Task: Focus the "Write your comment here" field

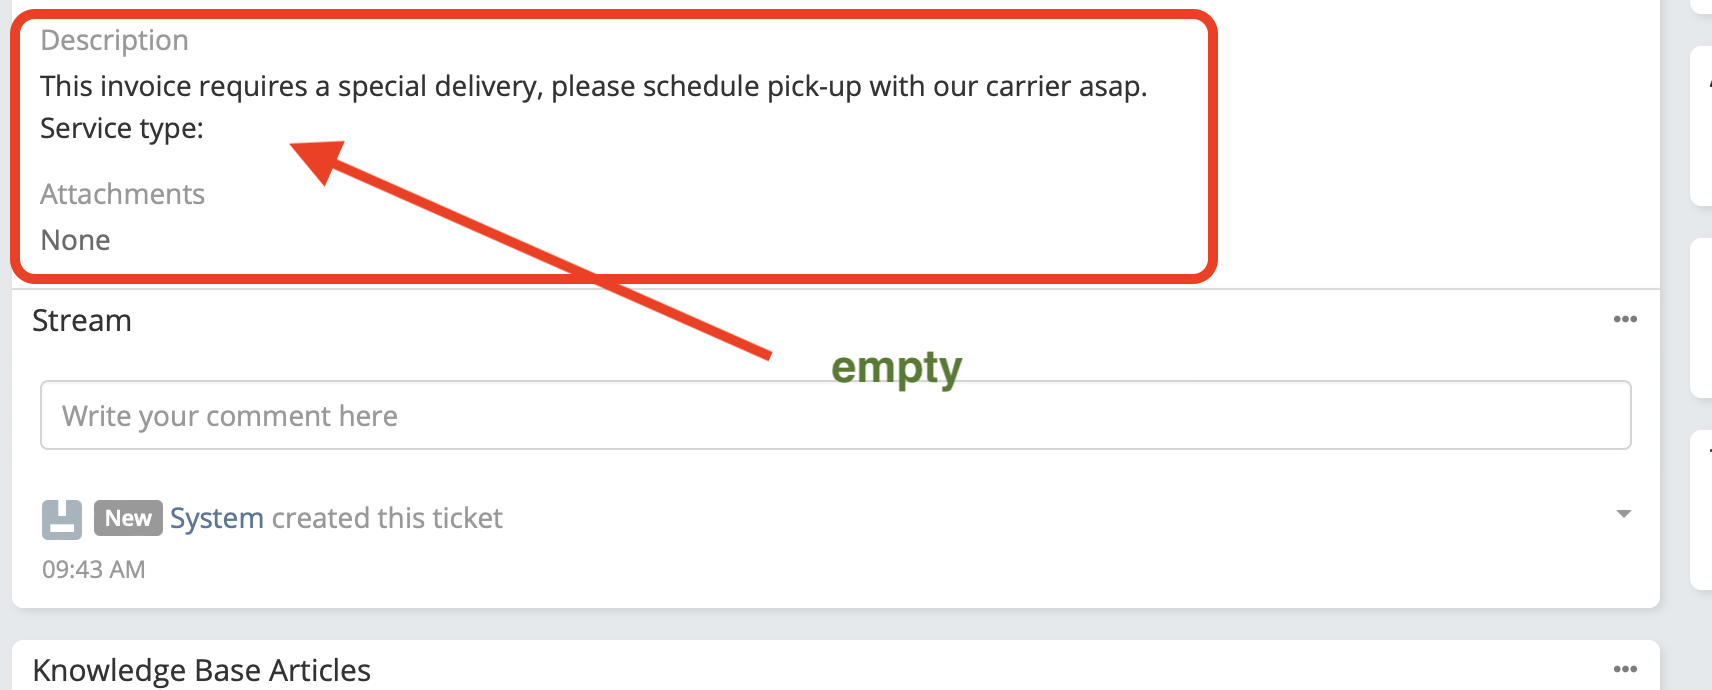Action: point(835,415)
